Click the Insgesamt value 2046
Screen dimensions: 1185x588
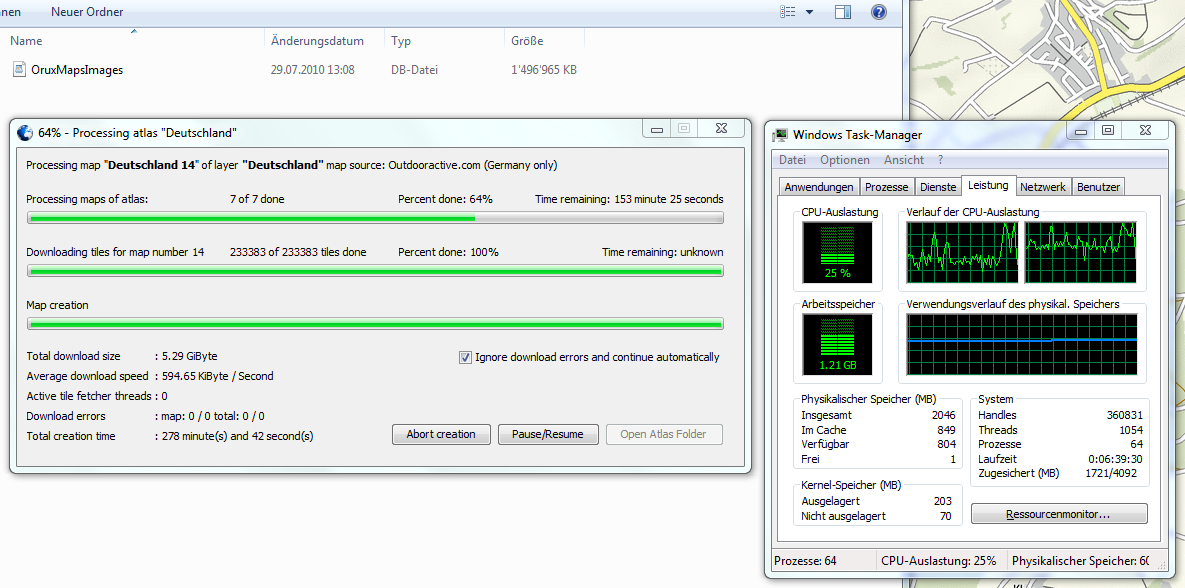(944, 415)
